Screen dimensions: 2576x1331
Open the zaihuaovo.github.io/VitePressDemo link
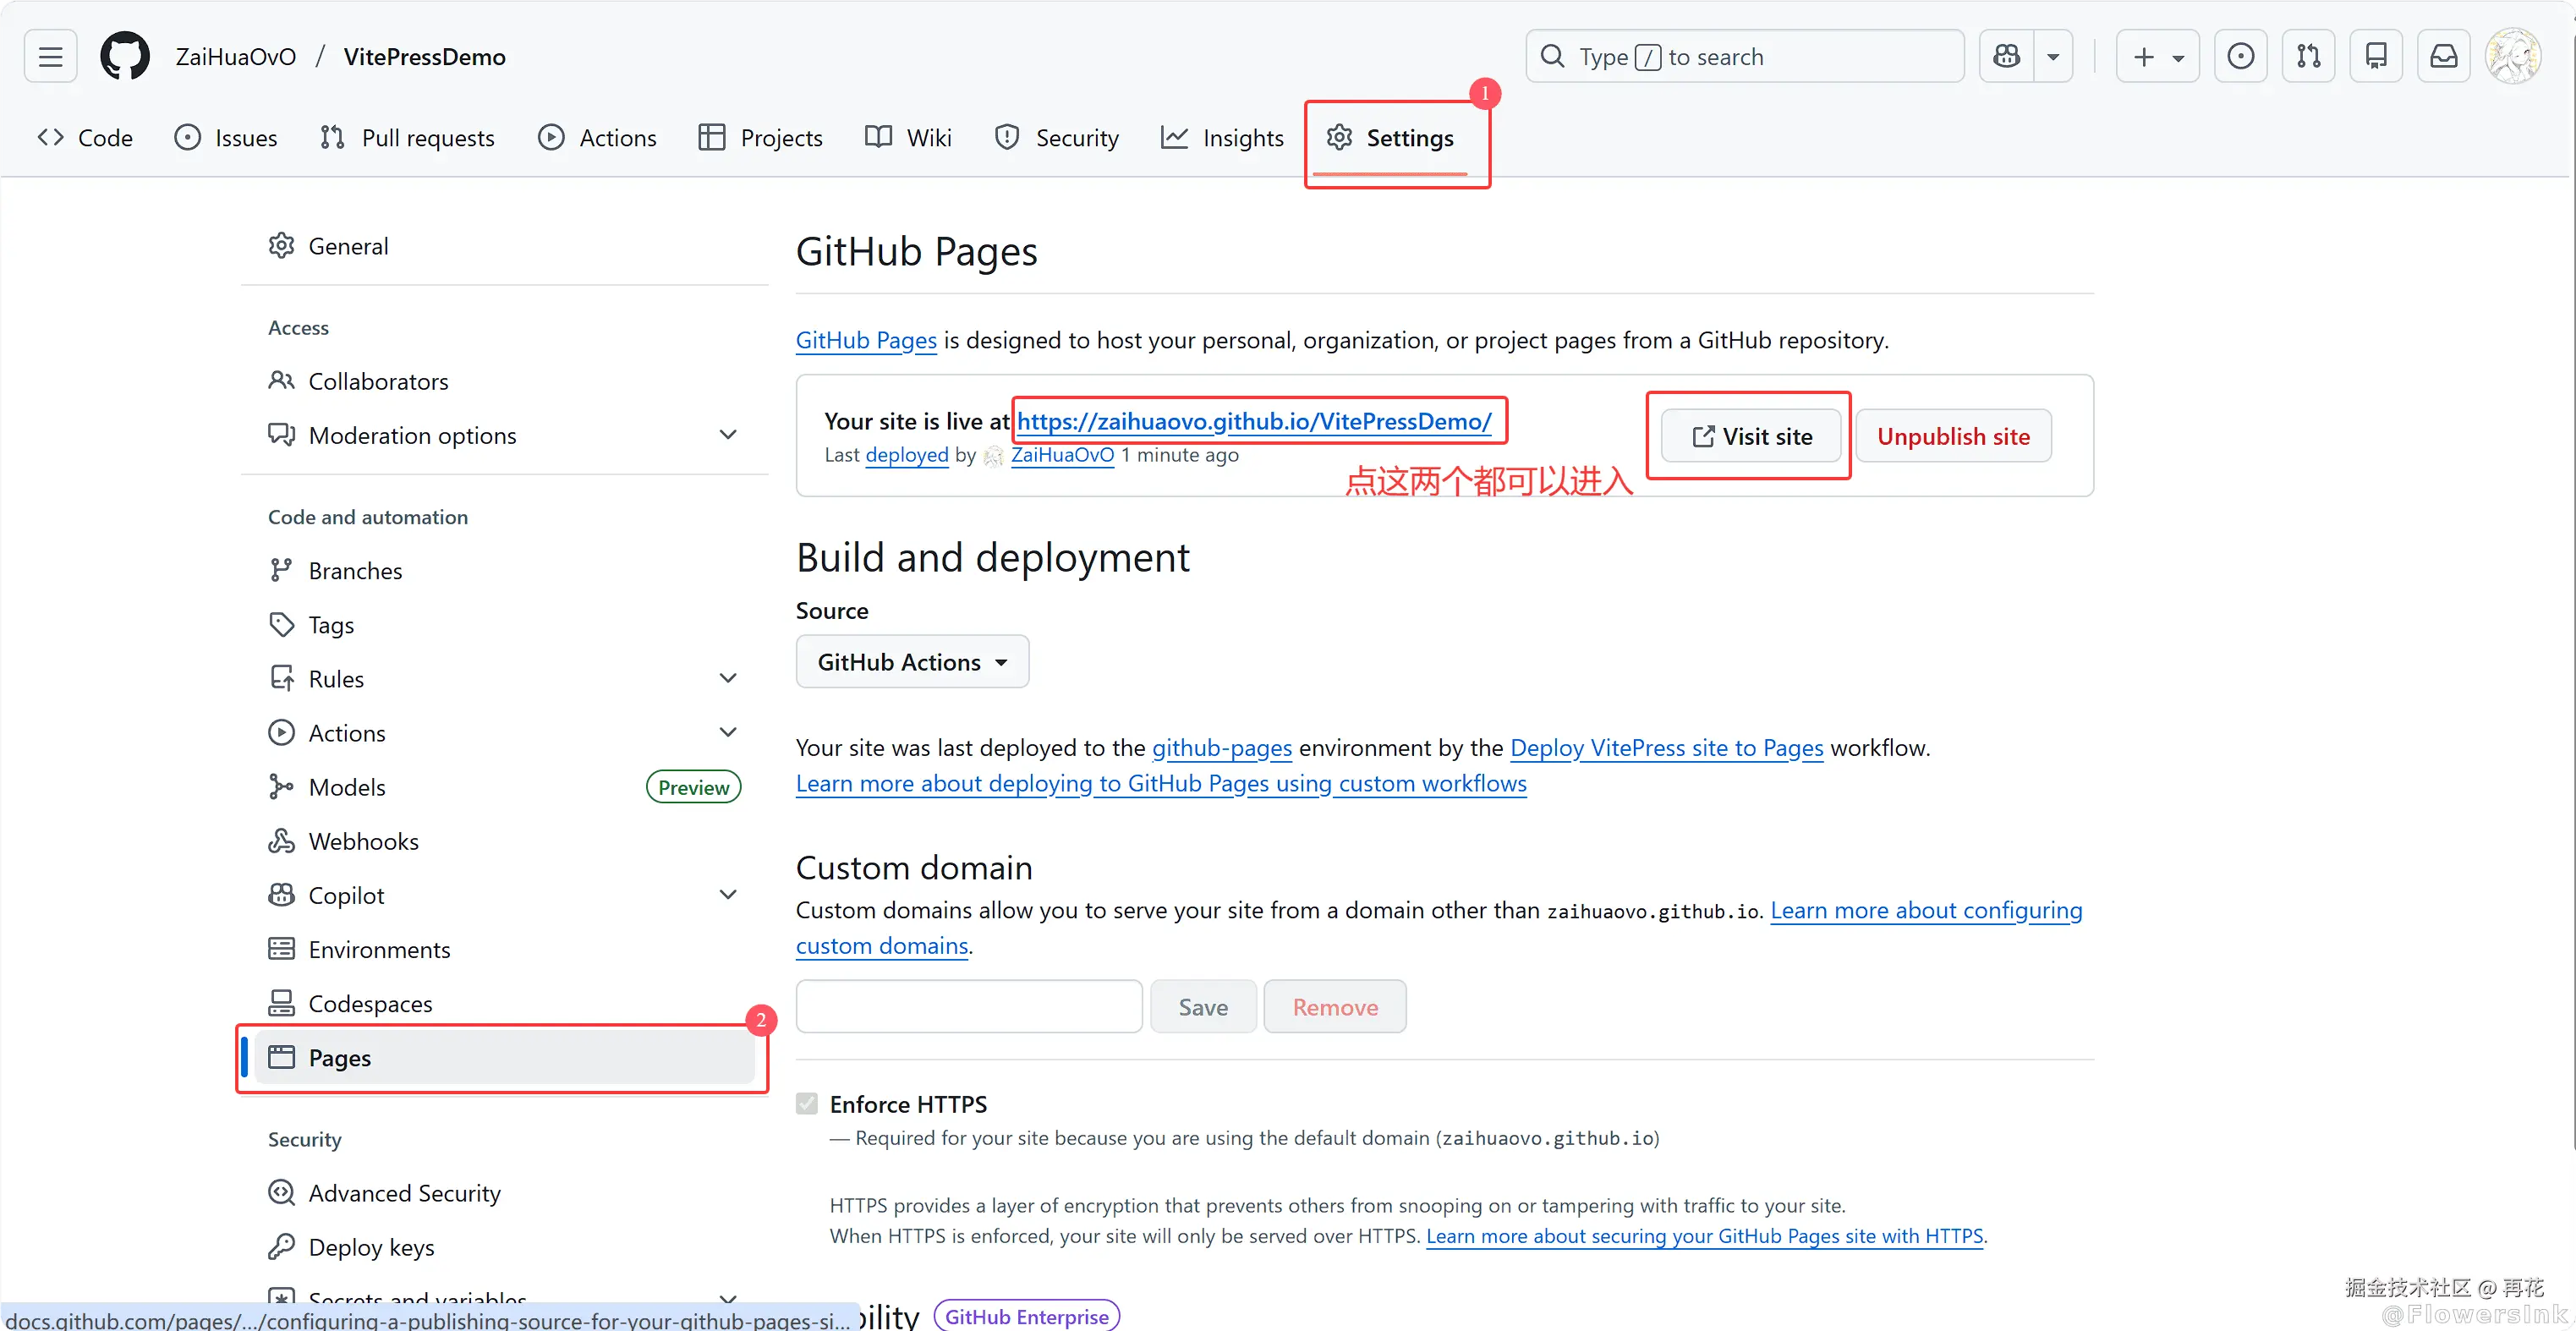(x=1254, y=421)
